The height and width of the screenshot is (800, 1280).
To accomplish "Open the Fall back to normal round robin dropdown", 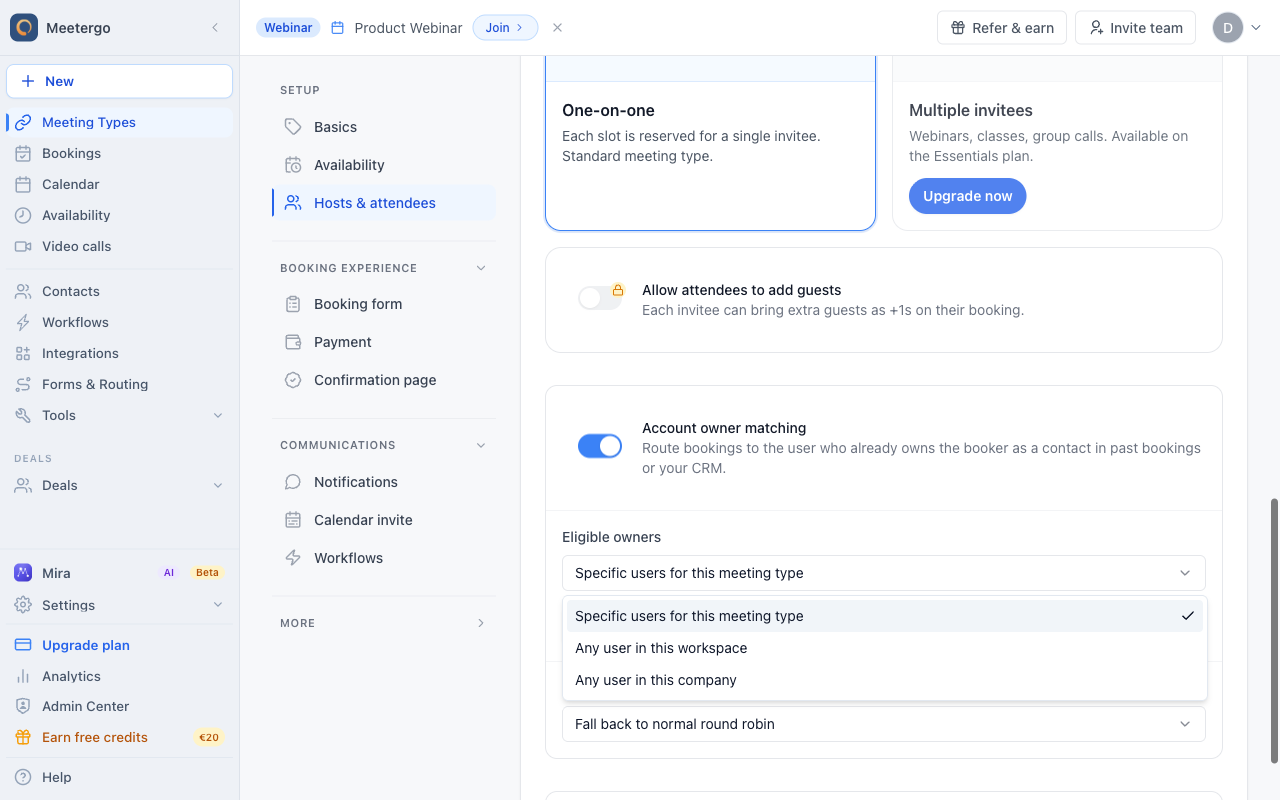I will tap(884, 724).
